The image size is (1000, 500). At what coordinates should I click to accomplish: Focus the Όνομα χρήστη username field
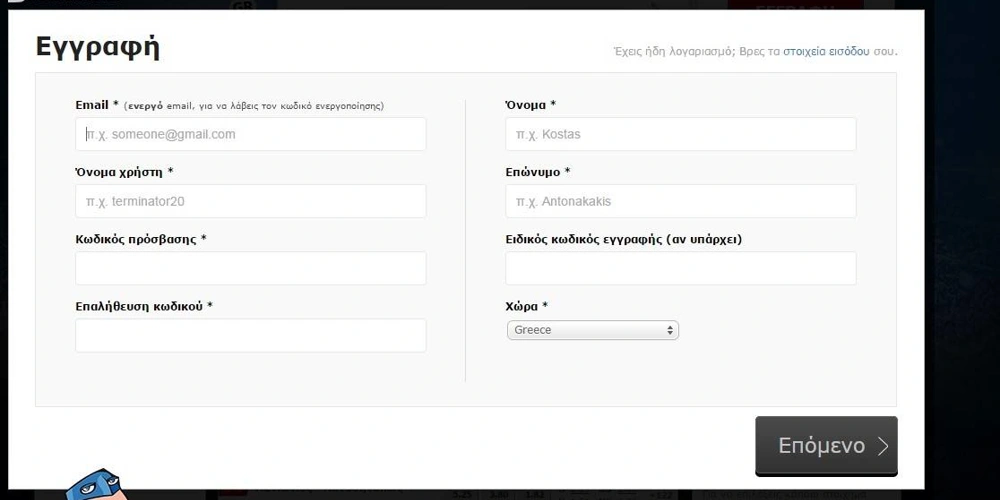point(251,201)
